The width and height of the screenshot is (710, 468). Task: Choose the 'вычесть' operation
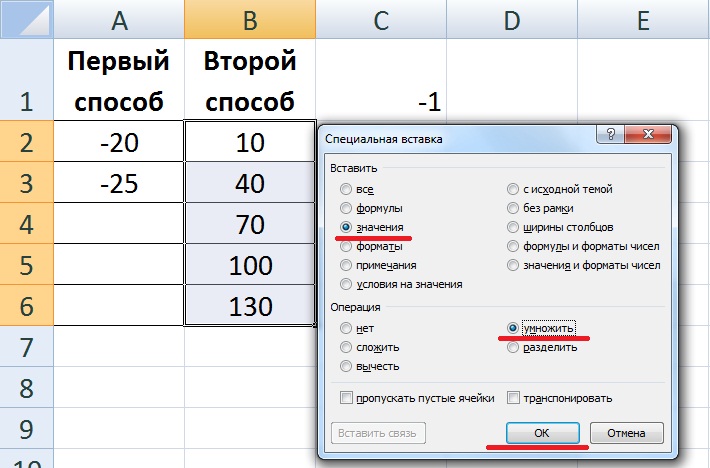346,366
